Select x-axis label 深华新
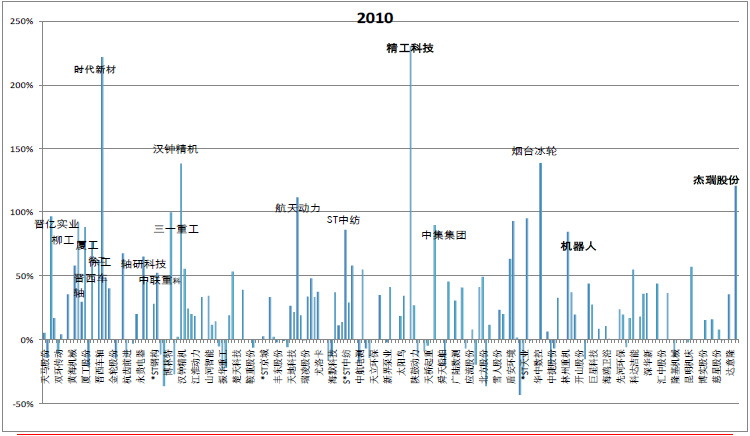This screenshot has width=750, height=436. tap(649, 363)
